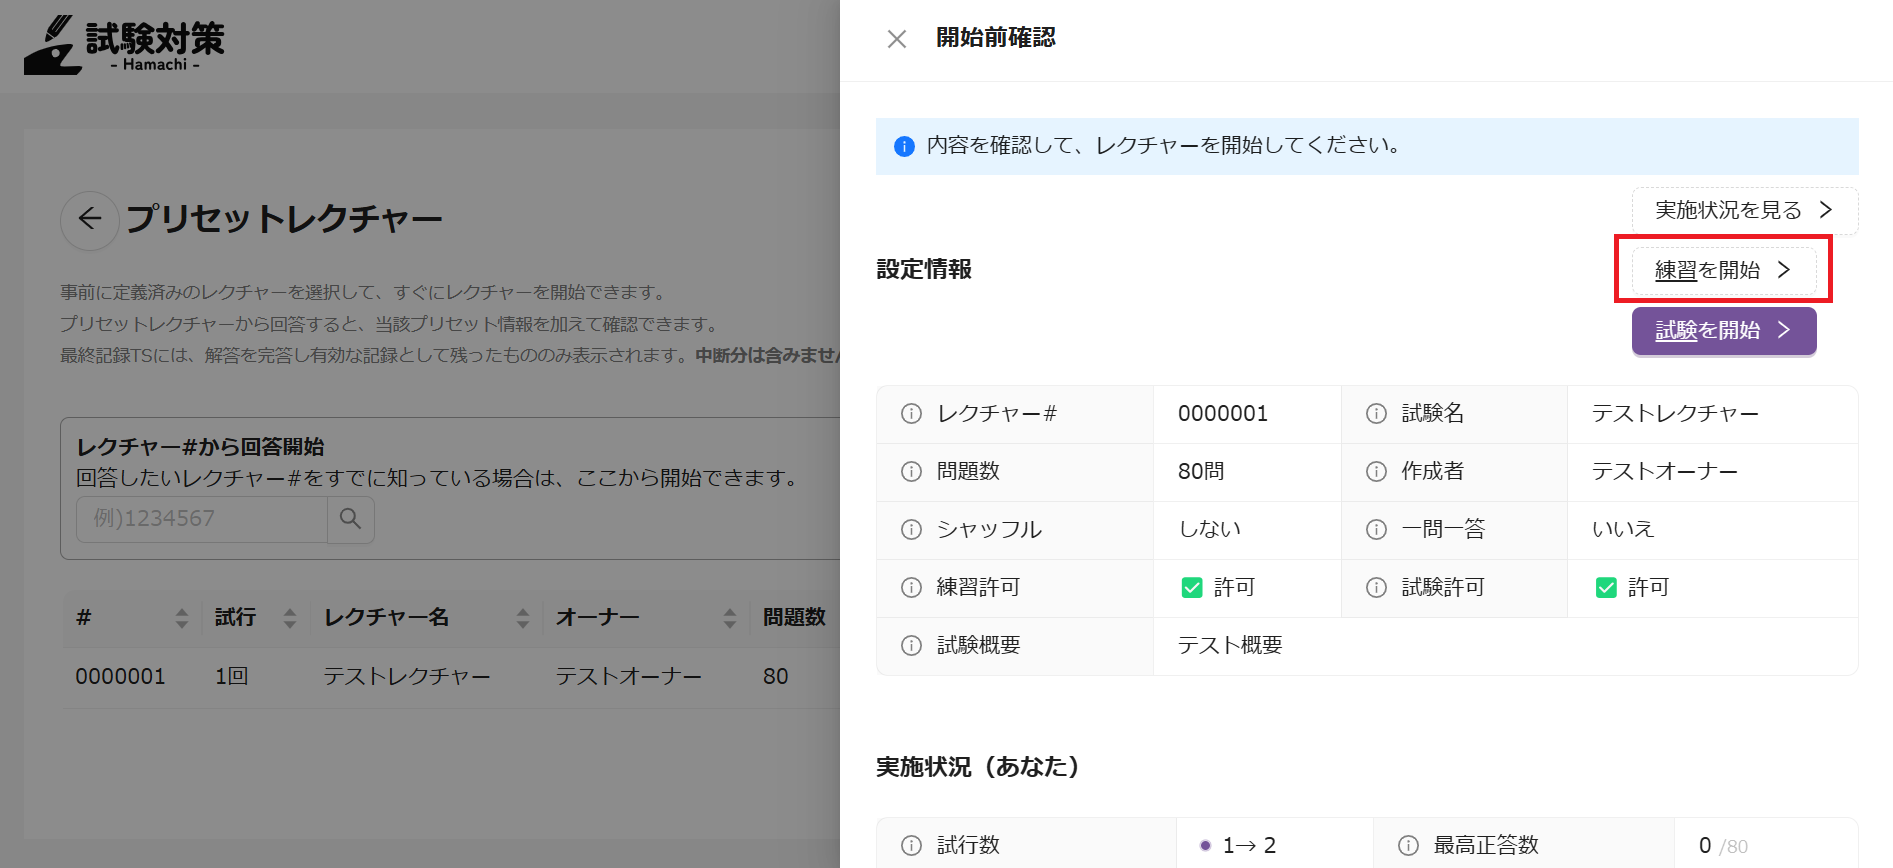Open 実施状況を見る link
This screenshot has width=1893, height=868.
[1744, 211]
